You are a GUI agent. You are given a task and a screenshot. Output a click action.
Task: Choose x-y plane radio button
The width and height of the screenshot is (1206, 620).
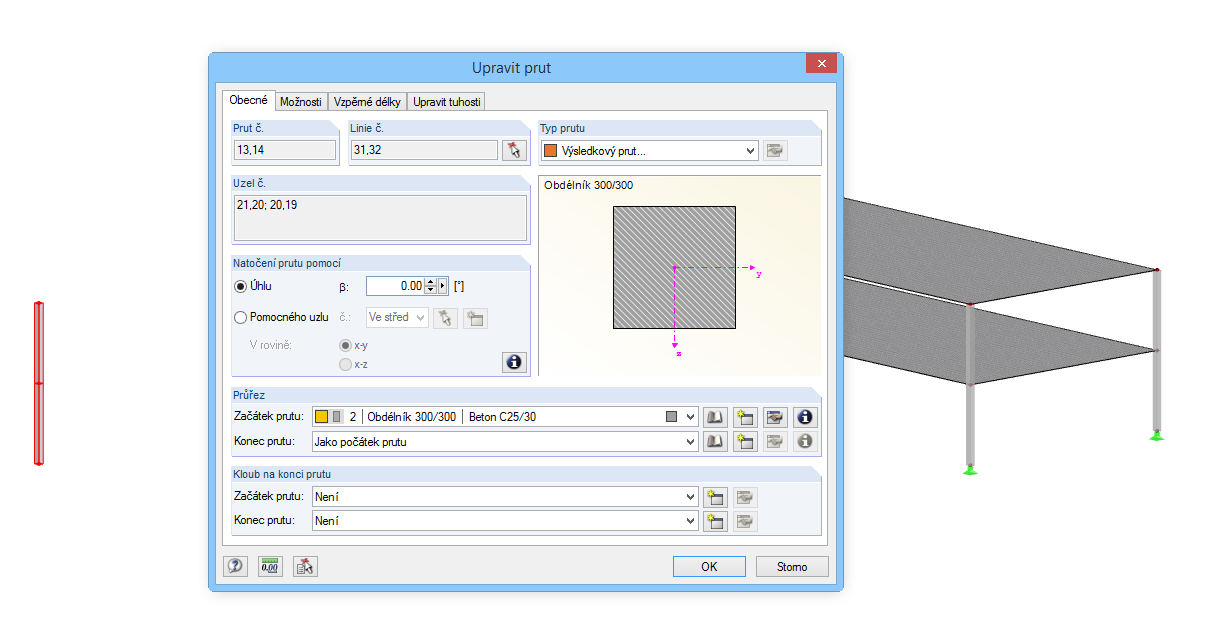346,345
